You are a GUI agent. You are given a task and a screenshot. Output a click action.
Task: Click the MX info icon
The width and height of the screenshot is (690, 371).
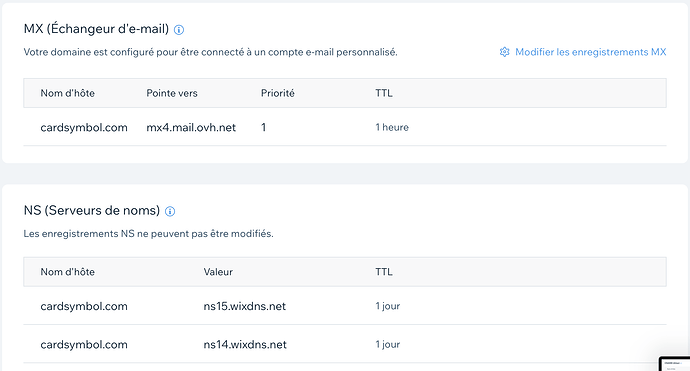click(179, 30)
